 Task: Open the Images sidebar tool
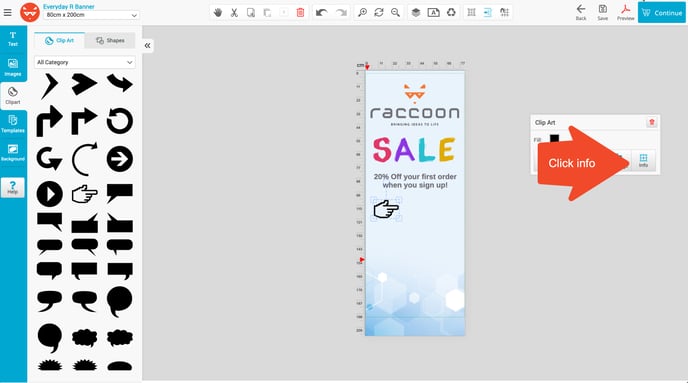coord(13,67)
